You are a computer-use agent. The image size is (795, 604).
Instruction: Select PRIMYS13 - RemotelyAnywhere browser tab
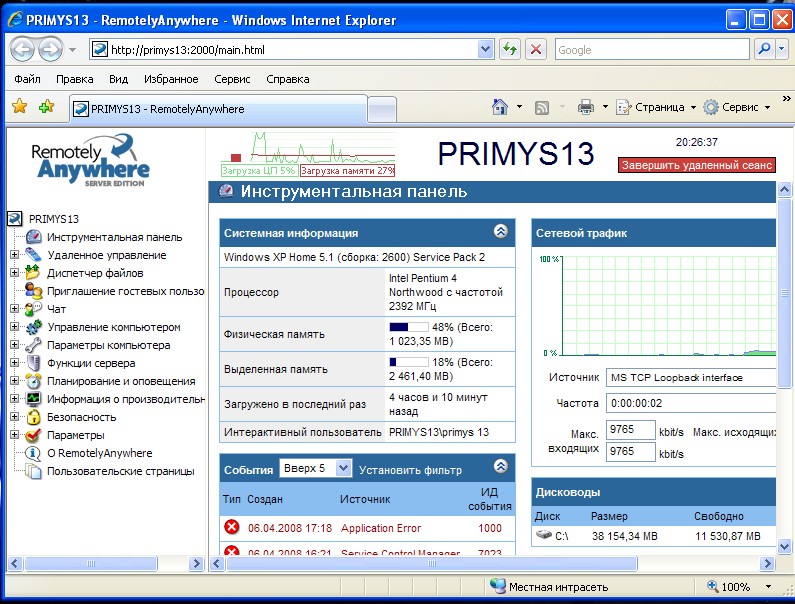coord(218,109)
